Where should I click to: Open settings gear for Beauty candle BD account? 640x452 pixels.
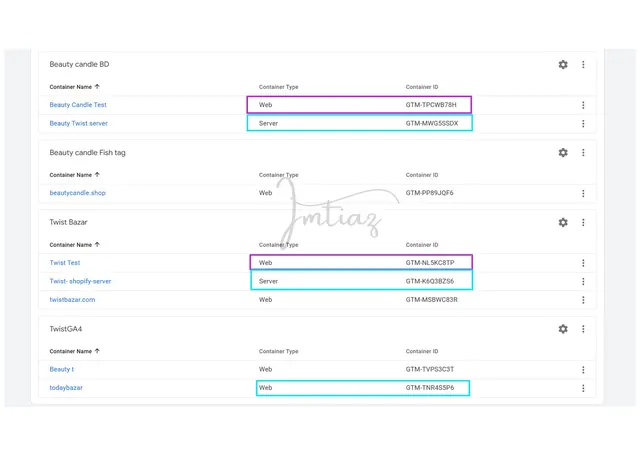click(563, 65)
